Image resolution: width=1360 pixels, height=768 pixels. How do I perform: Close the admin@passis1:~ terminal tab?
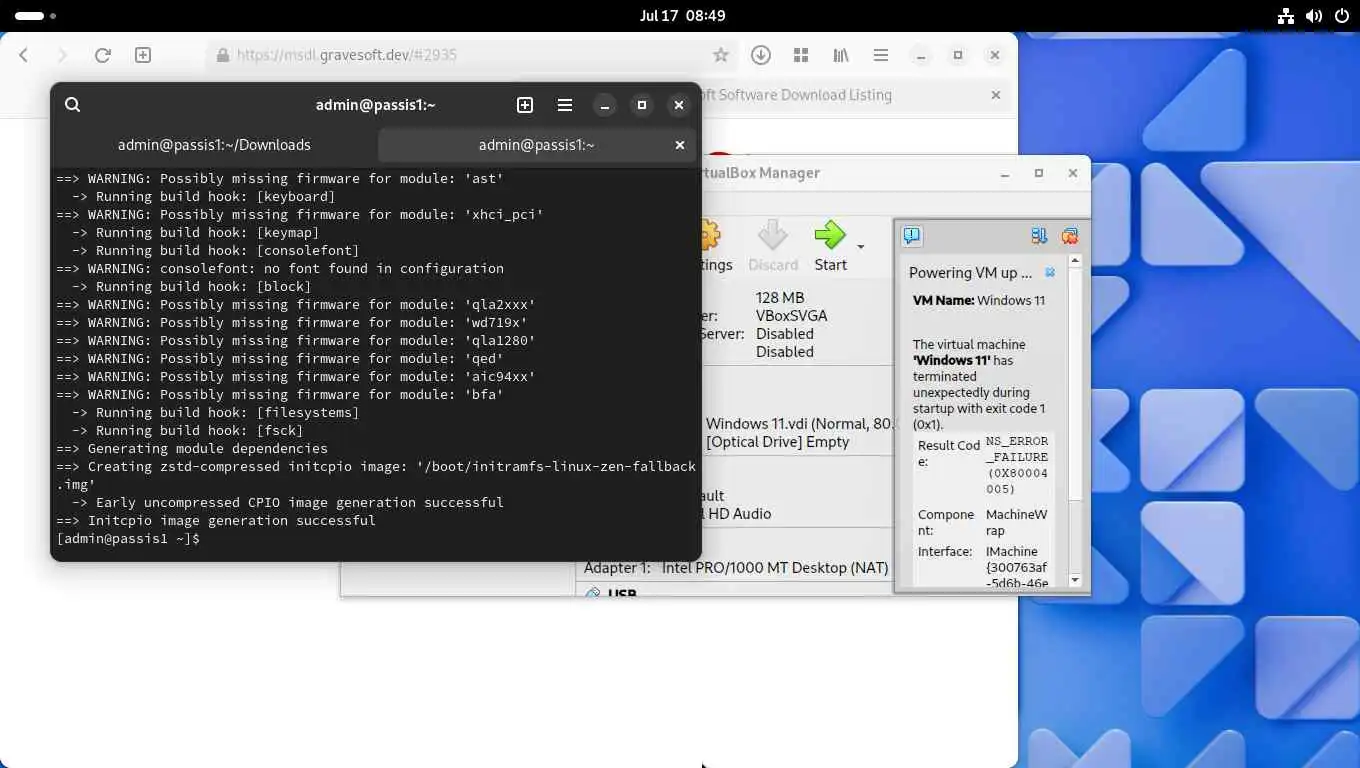tap(680, 145)
